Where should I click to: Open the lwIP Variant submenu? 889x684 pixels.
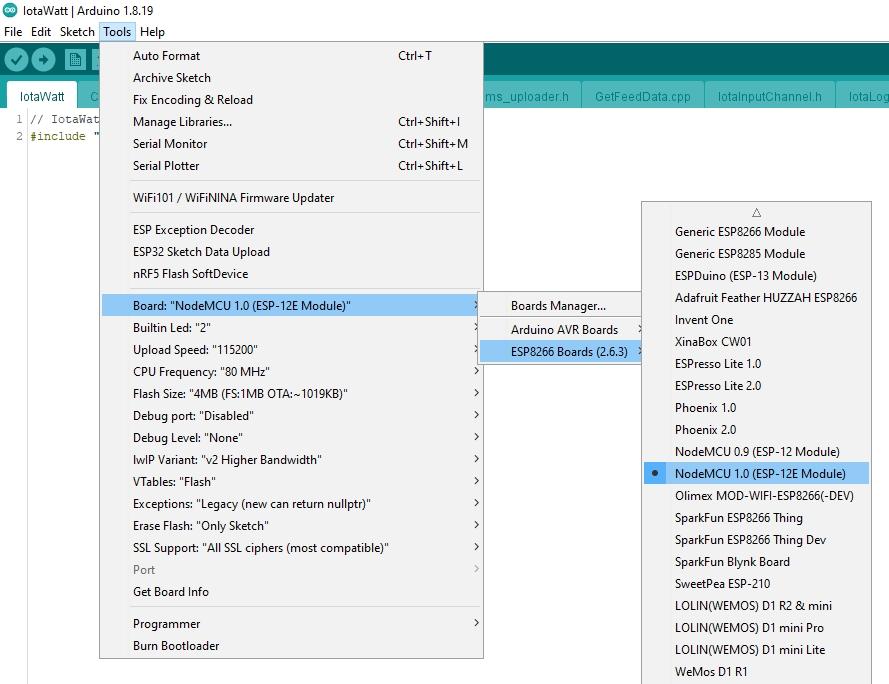(291, 460)
